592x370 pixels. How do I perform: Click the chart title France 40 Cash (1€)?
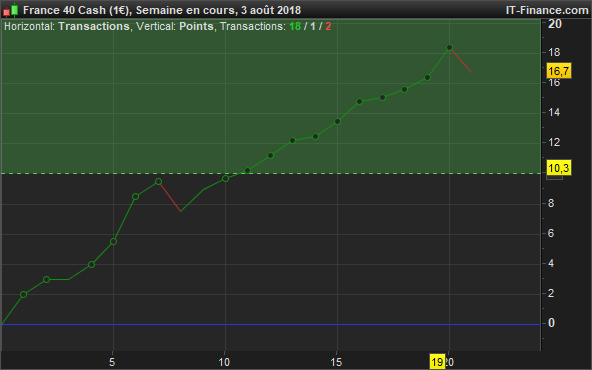(76, 10)
